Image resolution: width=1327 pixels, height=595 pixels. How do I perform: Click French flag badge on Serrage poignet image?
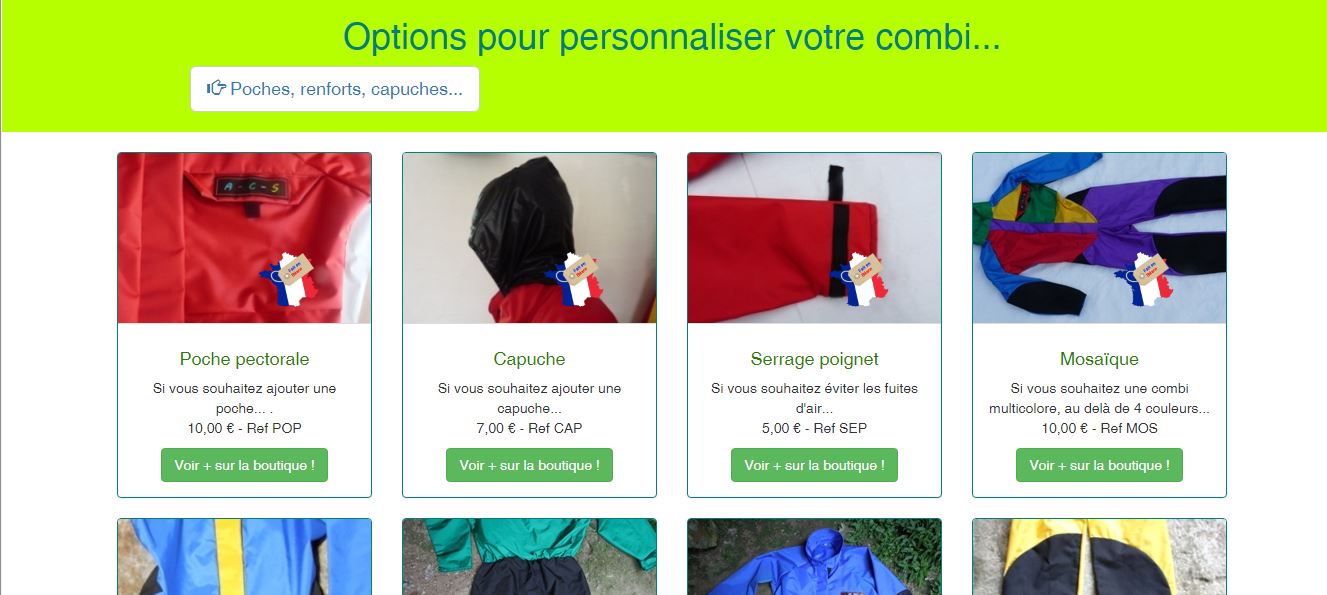tap(859, 280)
